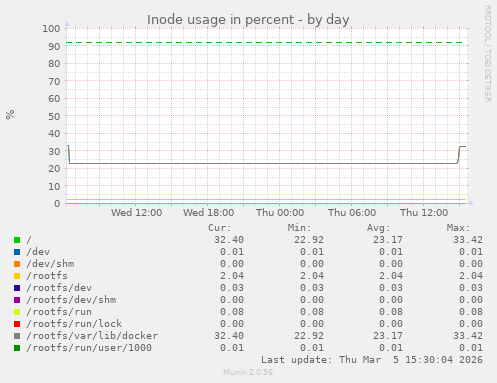Click the 30 y-axis label
This screenshot has height=383, width=497.
point(54,151)
